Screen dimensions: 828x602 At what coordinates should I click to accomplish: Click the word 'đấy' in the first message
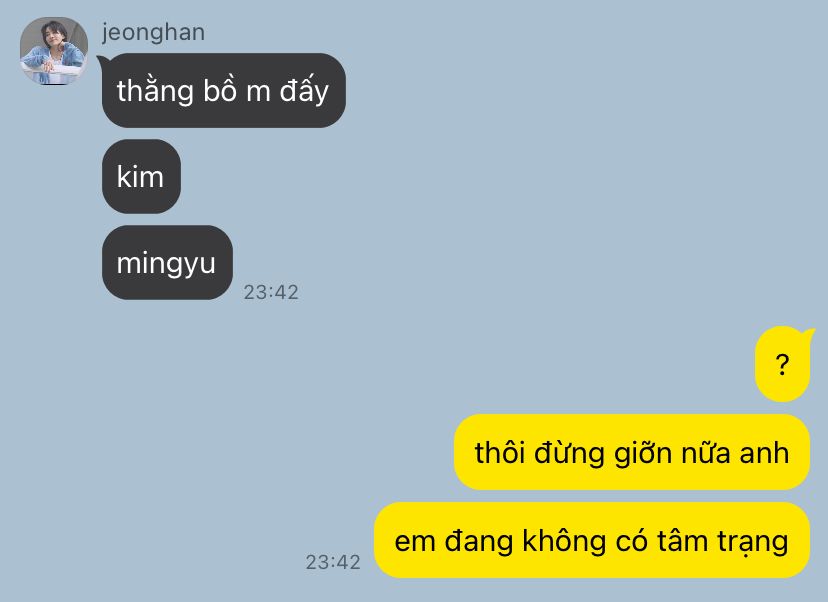(x=304, y=91)
